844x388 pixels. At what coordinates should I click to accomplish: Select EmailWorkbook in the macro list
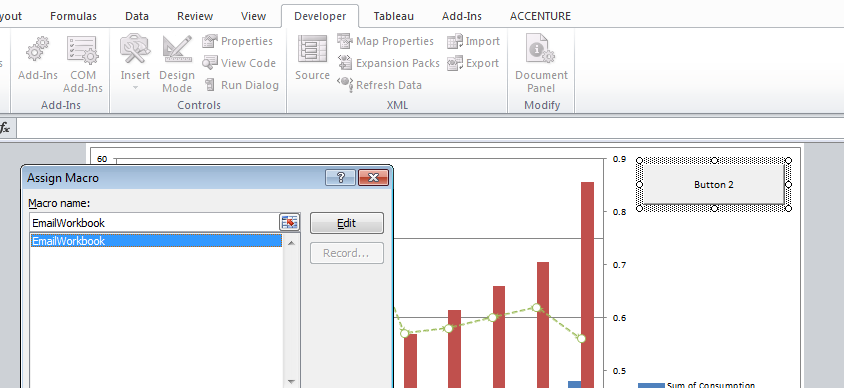156,241
